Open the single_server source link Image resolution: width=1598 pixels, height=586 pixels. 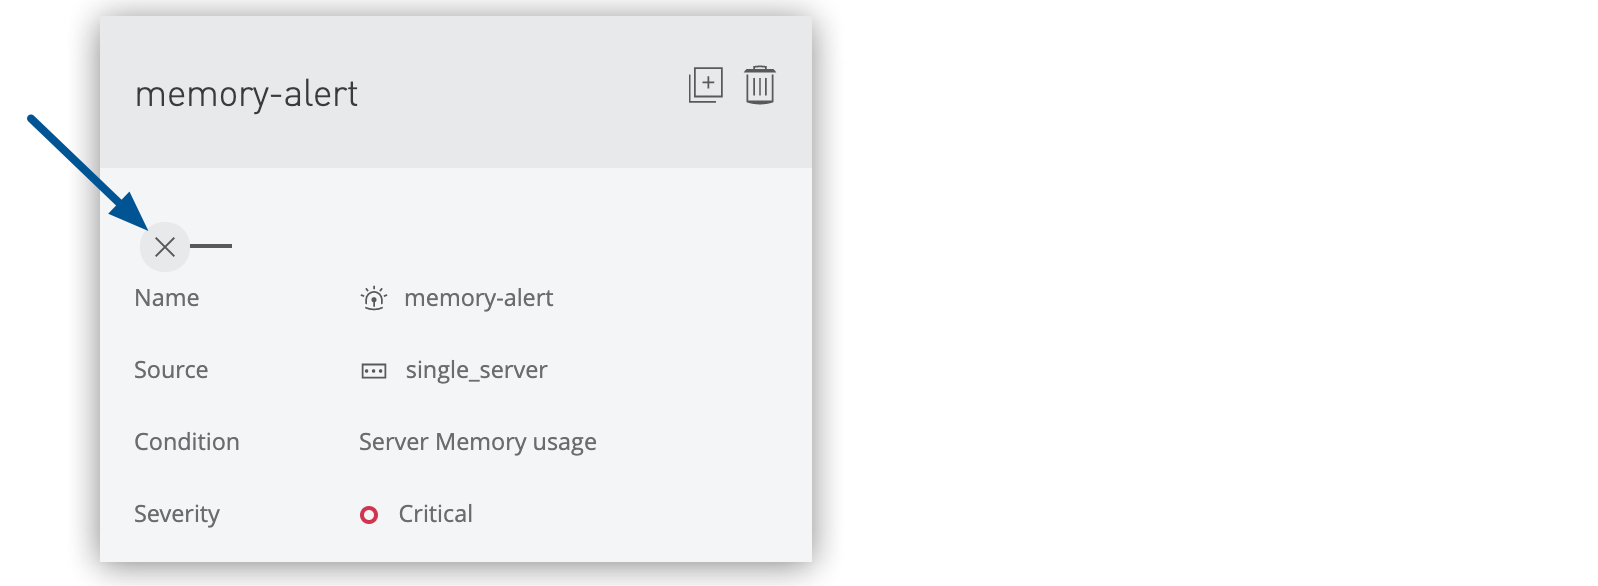tap(476, 370)
